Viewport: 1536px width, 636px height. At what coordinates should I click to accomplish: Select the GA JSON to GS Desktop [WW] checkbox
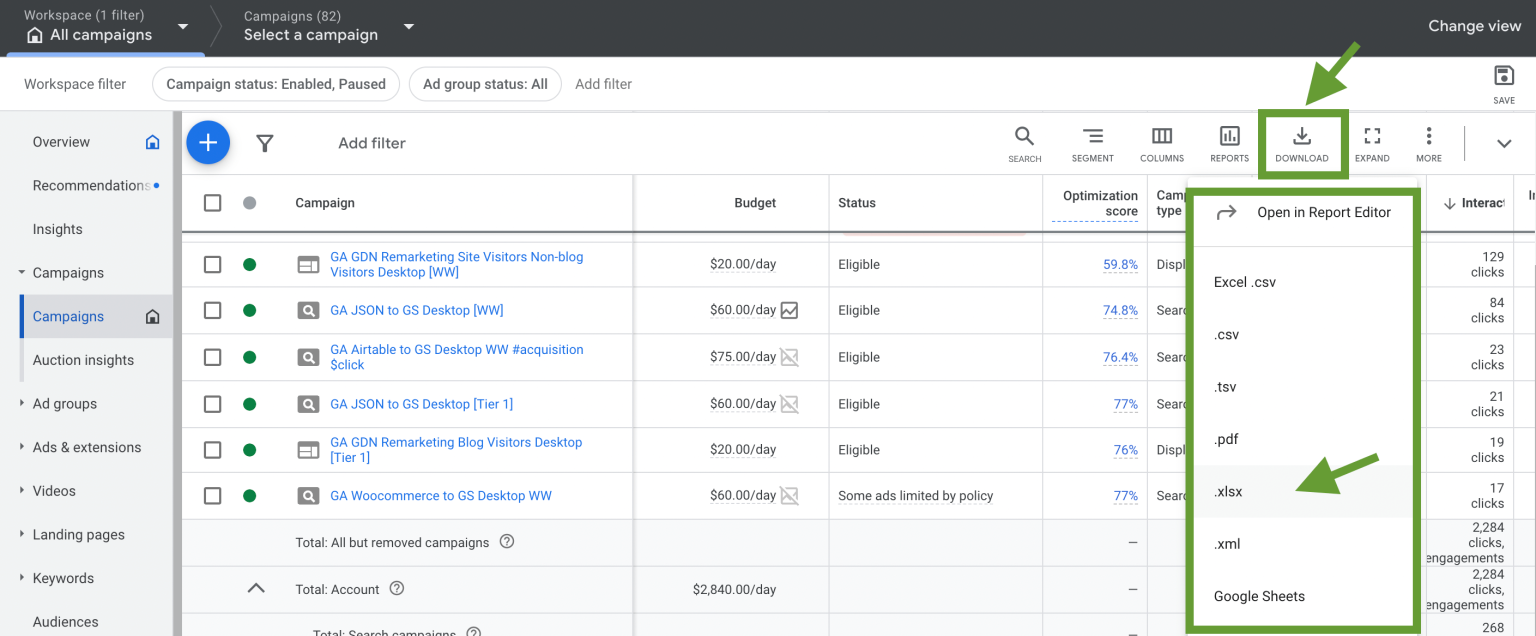point(212,311)
